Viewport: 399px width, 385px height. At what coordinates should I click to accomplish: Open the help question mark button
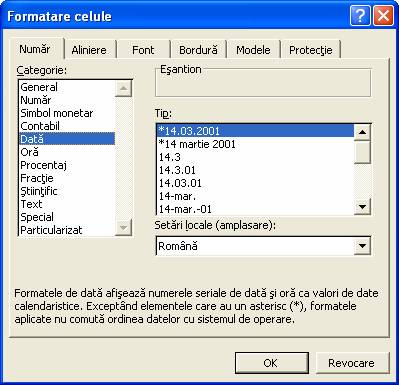coord(360,16)
